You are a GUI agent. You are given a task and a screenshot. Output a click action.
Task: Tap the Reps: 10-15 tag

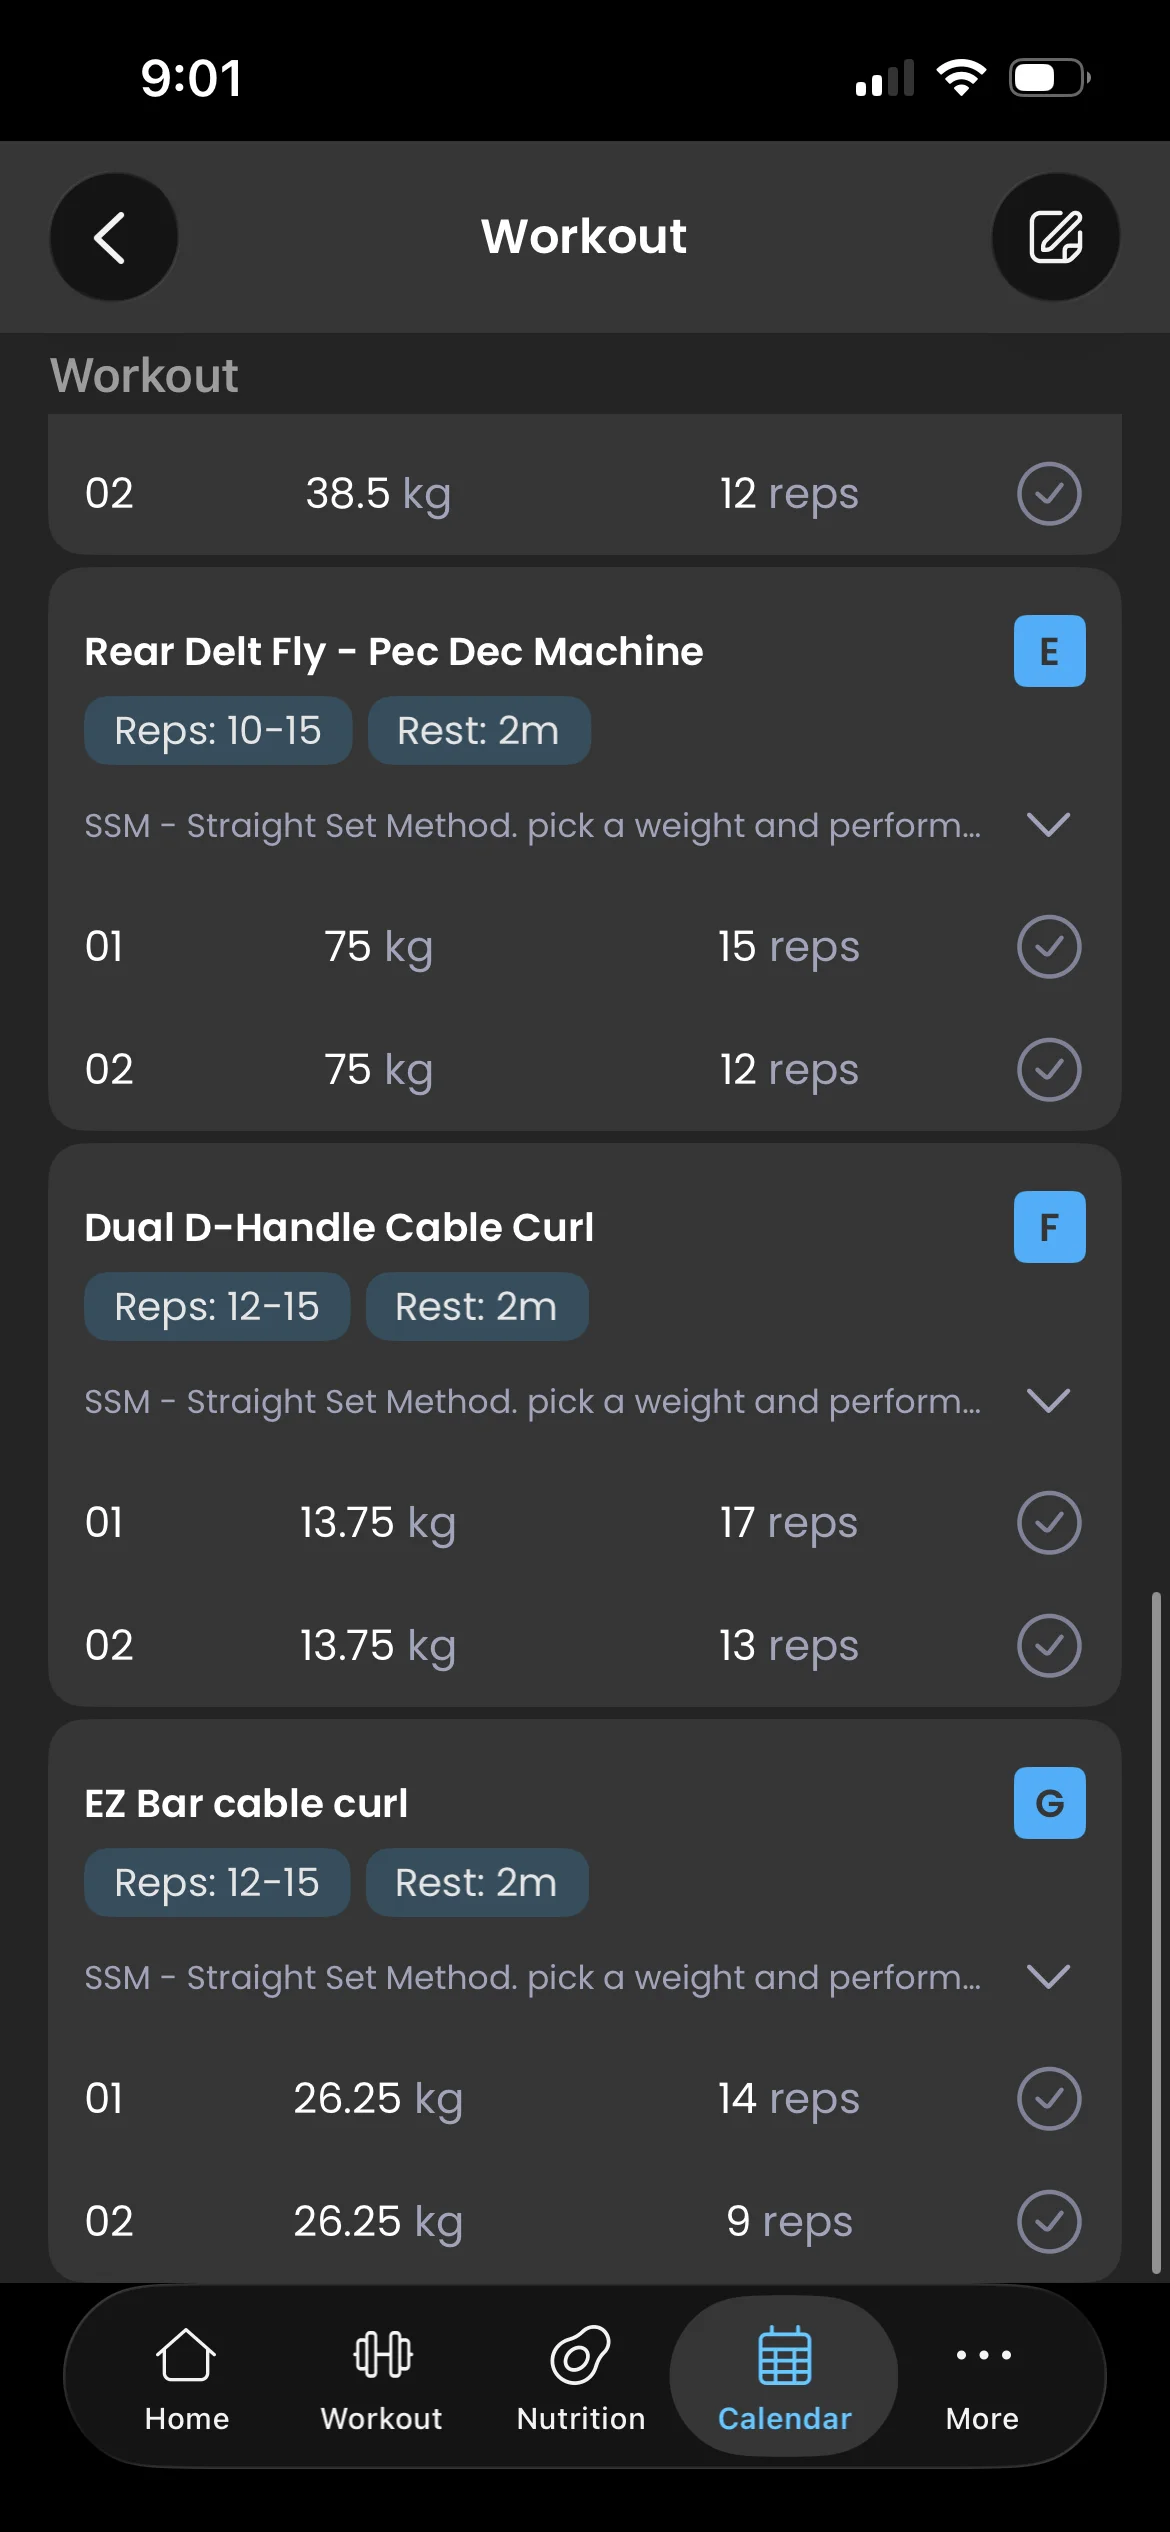218,731
